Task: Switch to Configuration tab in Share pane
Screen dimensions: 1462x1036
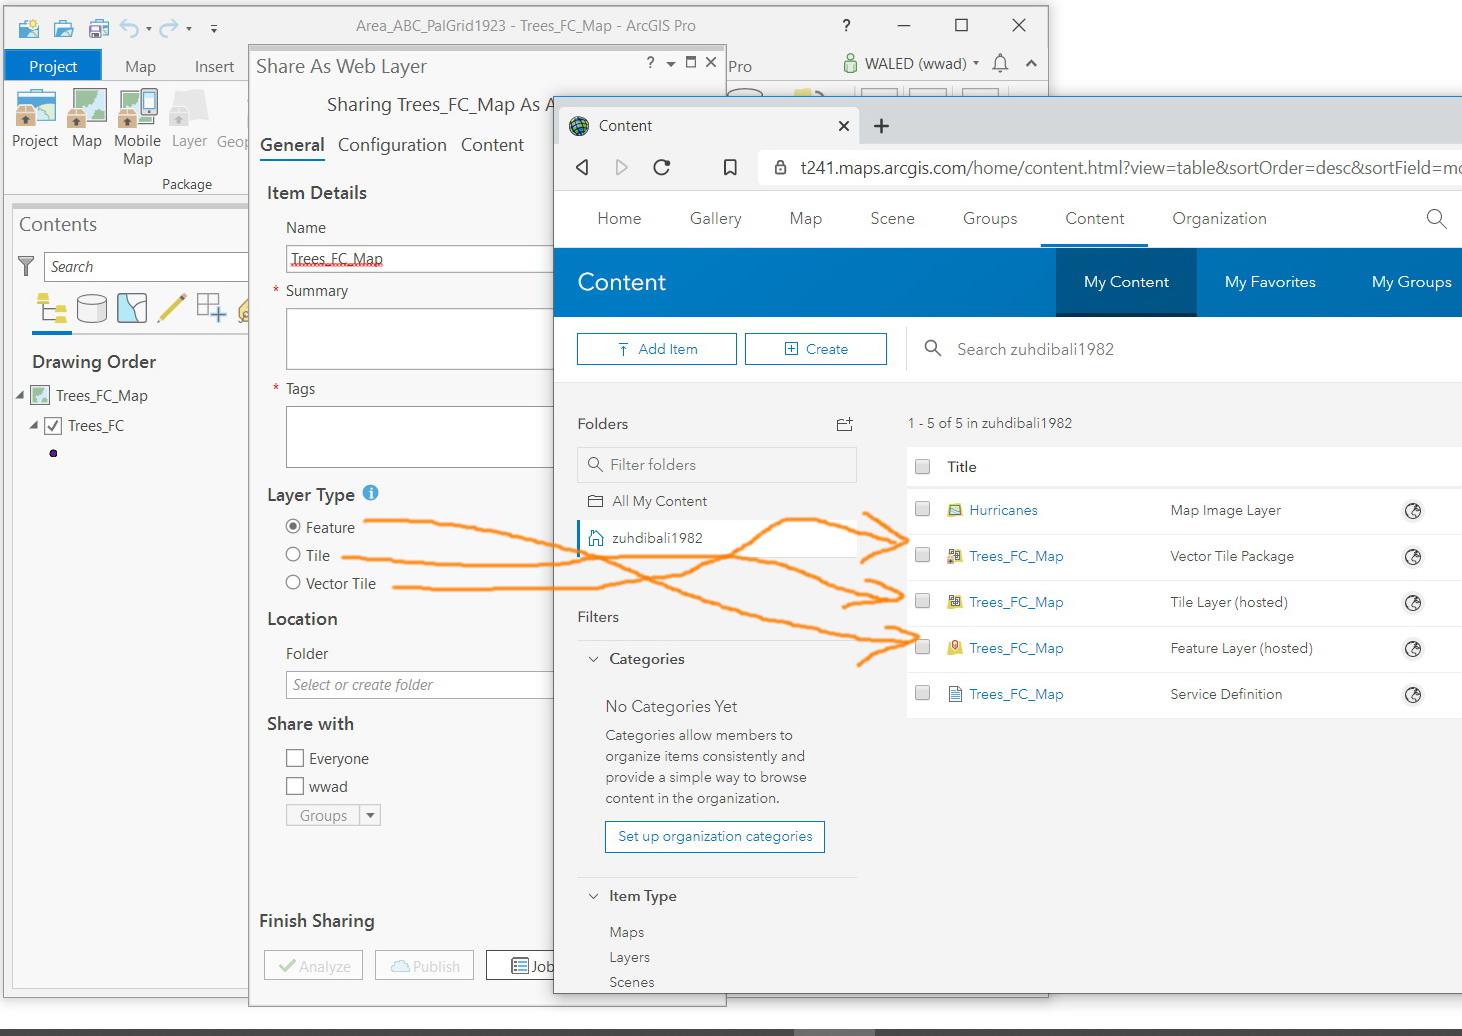Action: [x=392, y=145]
